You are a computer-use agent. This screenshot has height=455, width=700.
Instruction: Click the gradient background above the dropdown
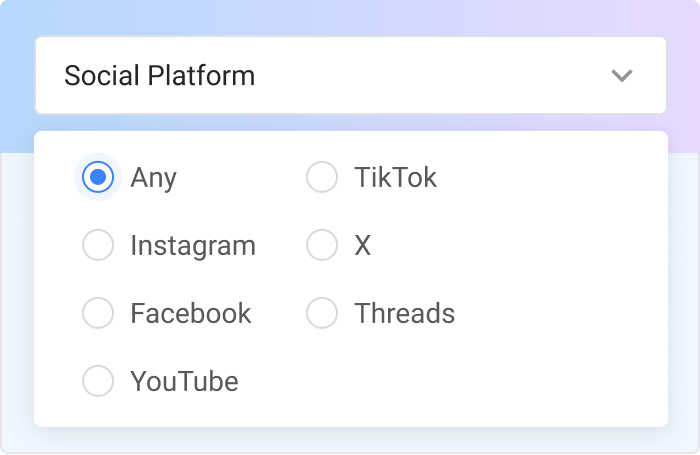point(350,16)
